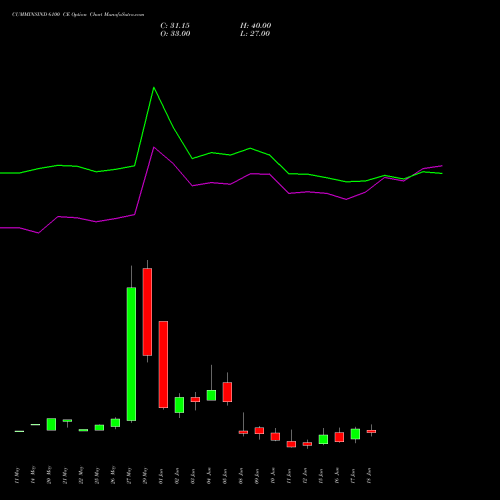Image resolution: width=500 pixels, height=500 pixels.
Task: Click the peak of the purple indicator line
Action: click(x=154, y=147)
